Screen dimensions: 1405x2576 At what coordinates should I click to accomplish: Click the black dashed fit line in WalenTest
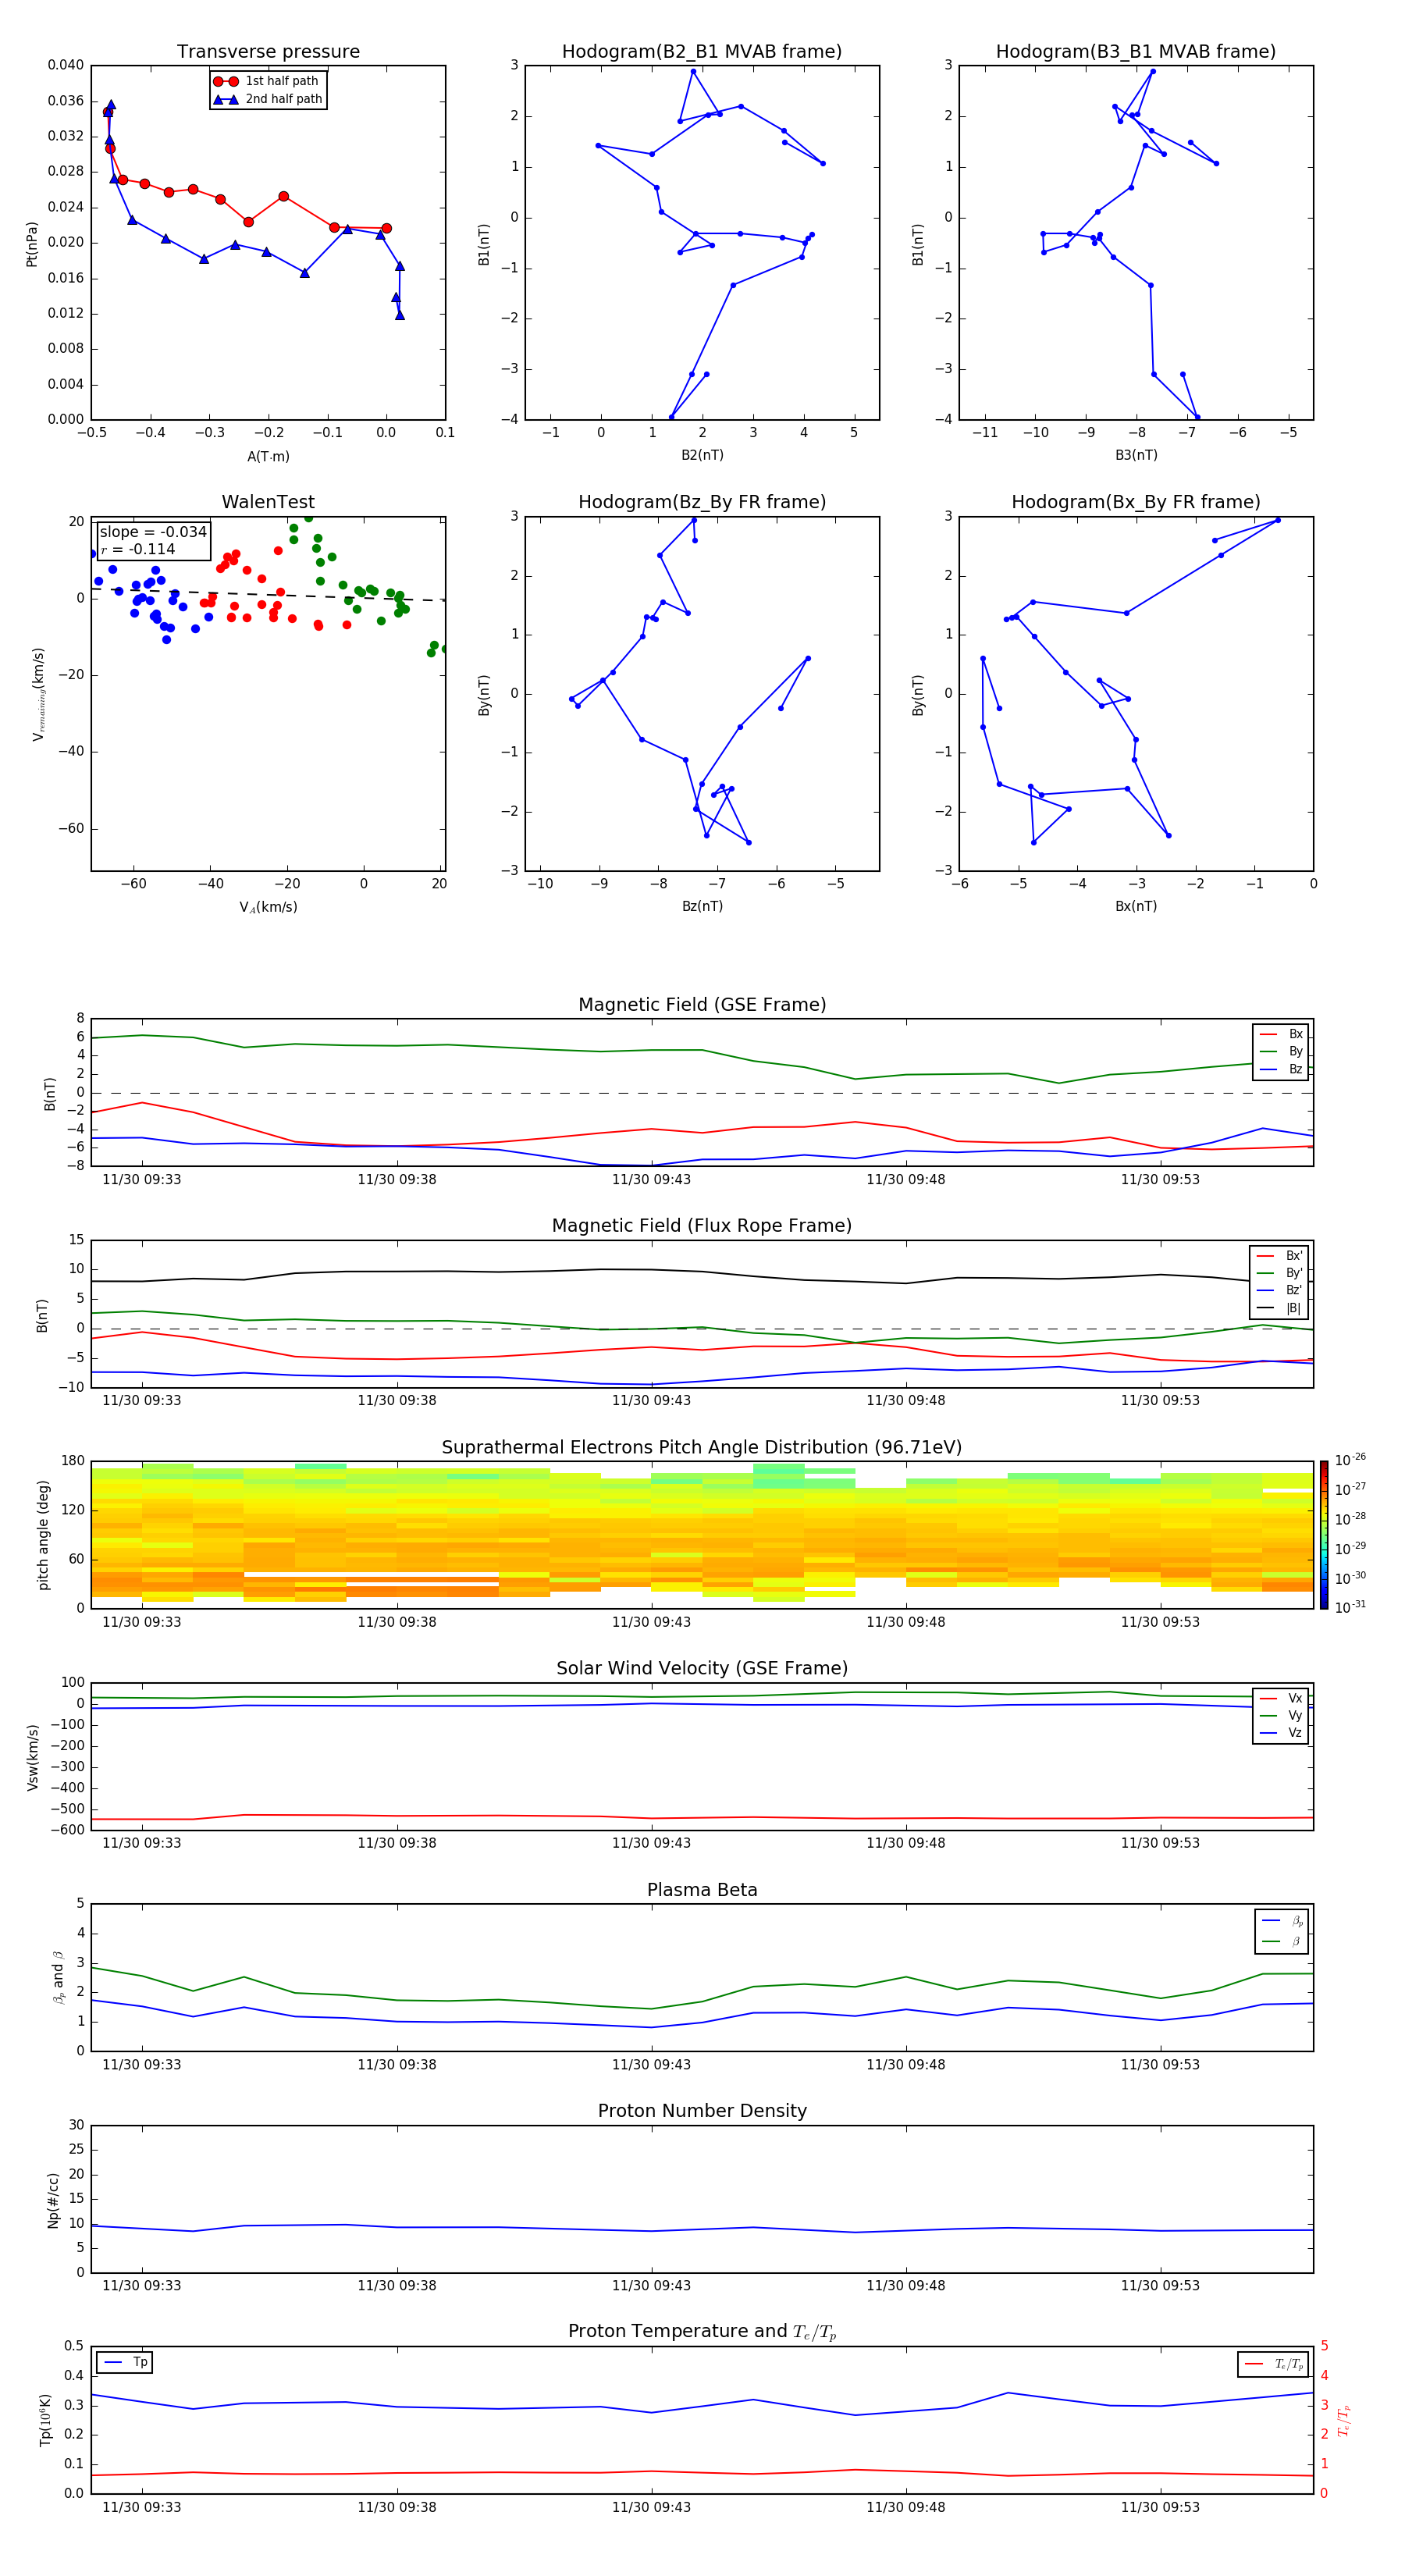coord(268,594)
